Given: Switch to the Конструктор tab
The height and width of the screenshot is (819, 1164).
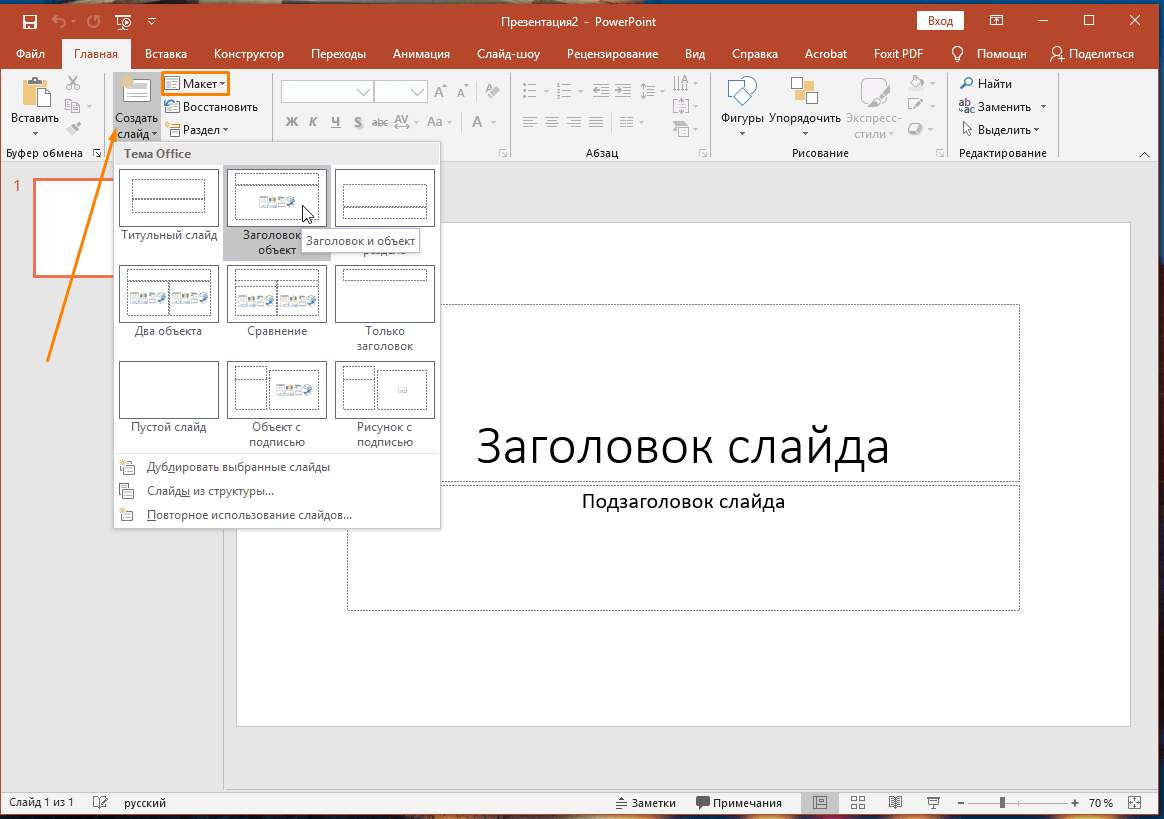Looking at the screenshot, I should click(249, 53).
